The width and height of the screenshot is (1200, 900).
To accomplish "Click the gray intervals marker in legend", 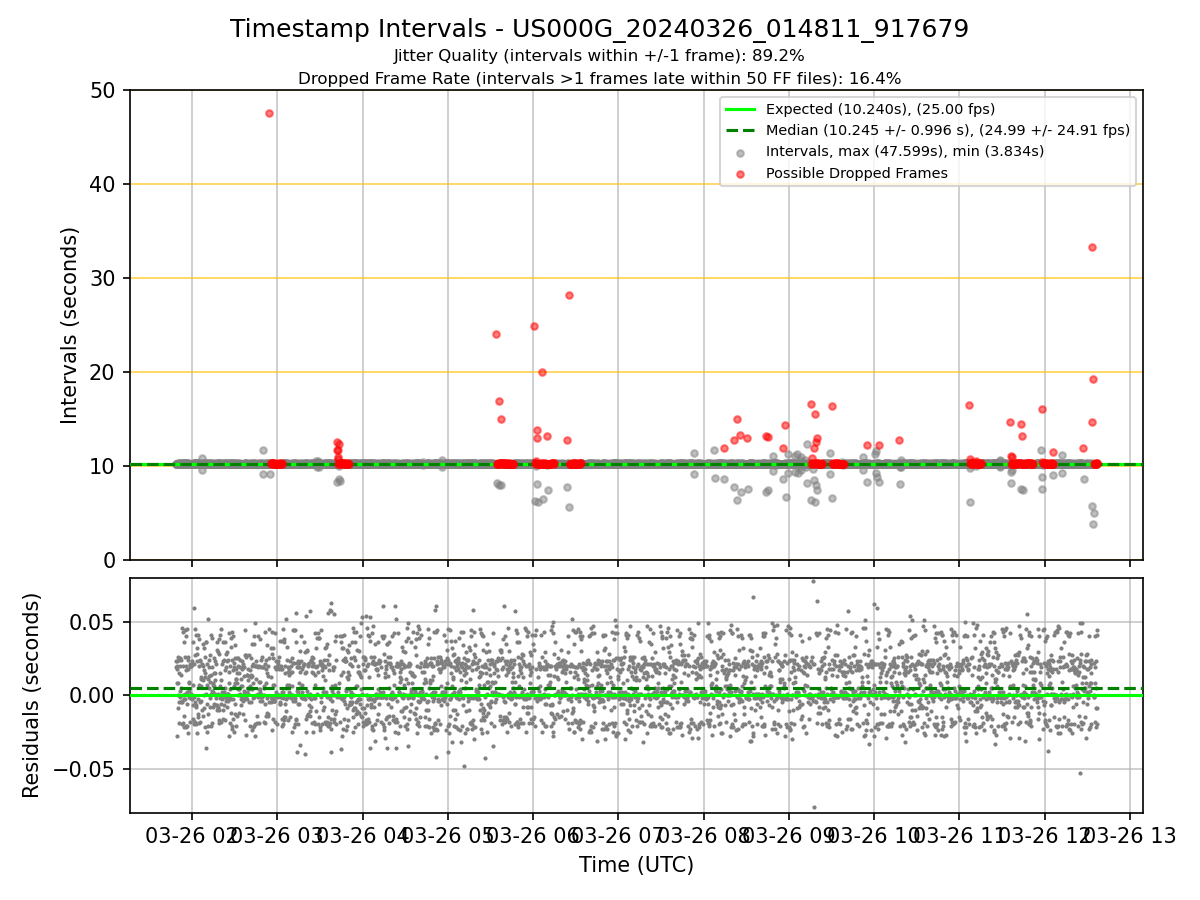I will (x=741, y=153).
